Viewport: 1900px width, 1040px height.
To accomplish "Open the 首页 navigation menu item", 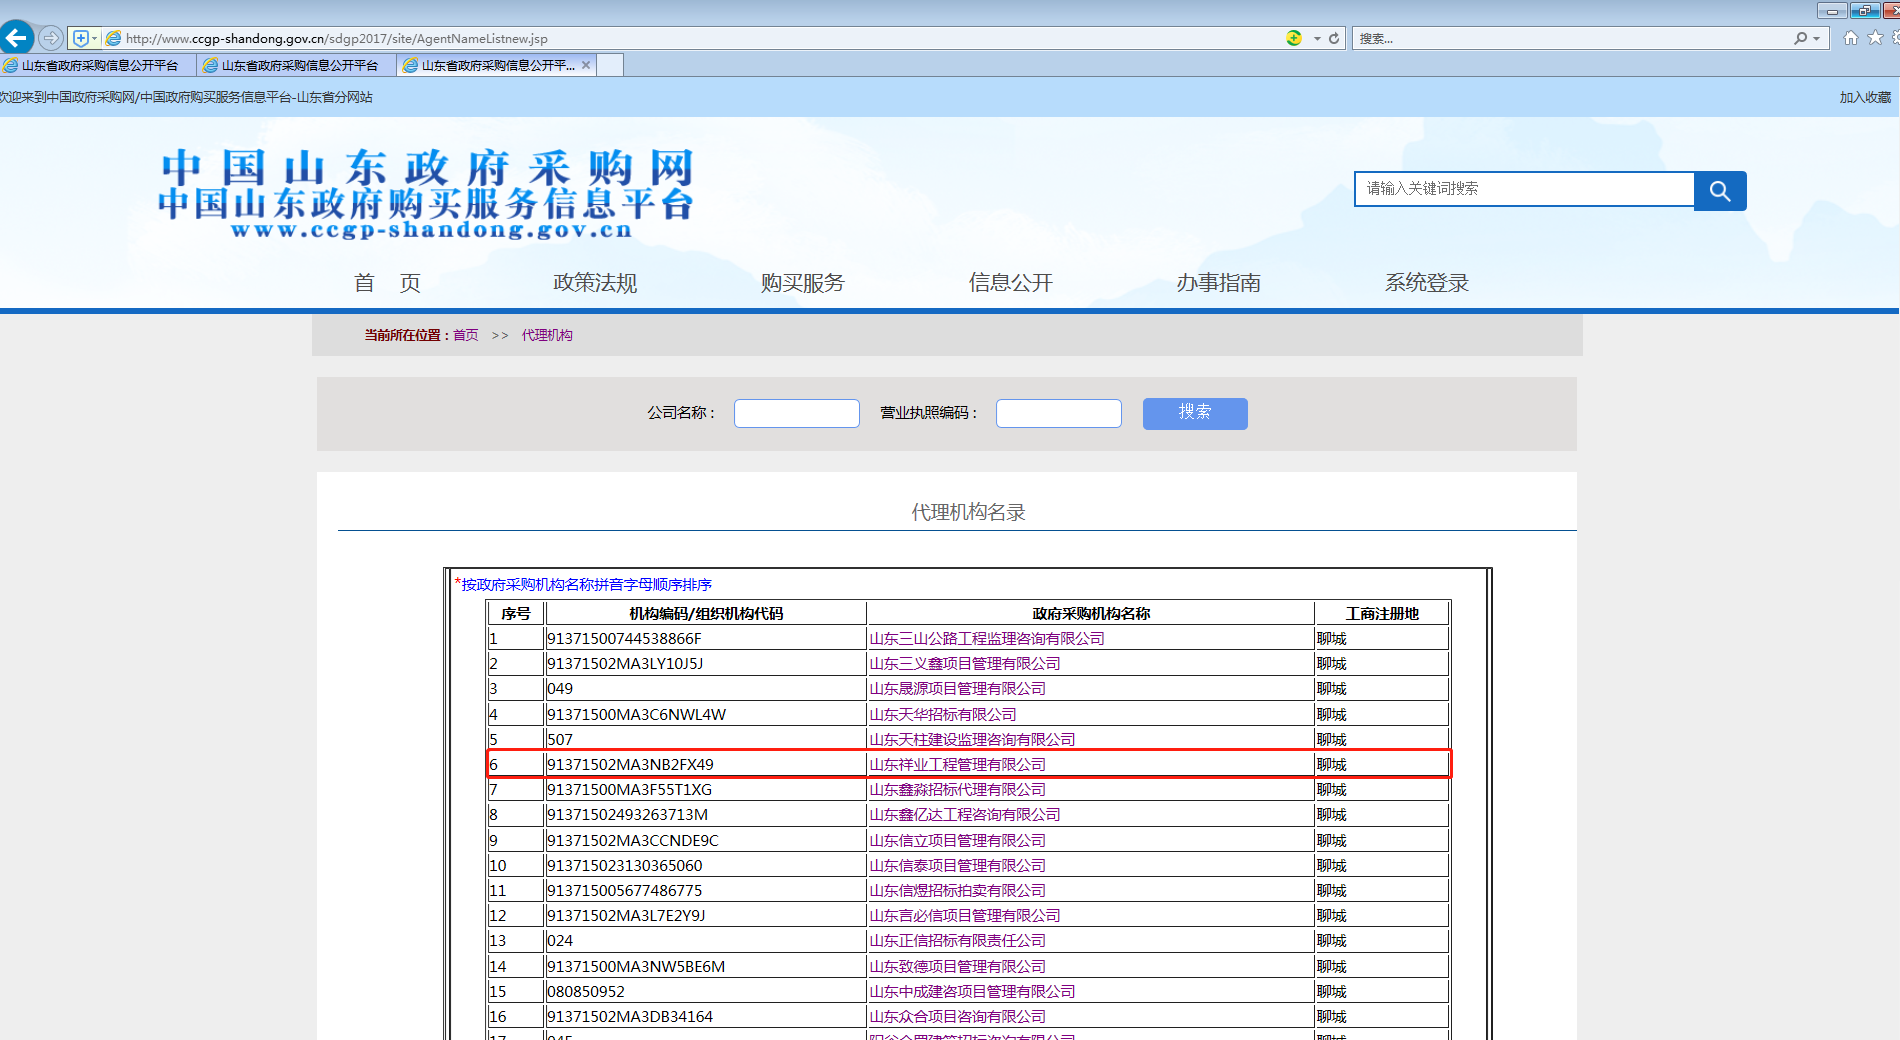I will click(x=387, y=283).
